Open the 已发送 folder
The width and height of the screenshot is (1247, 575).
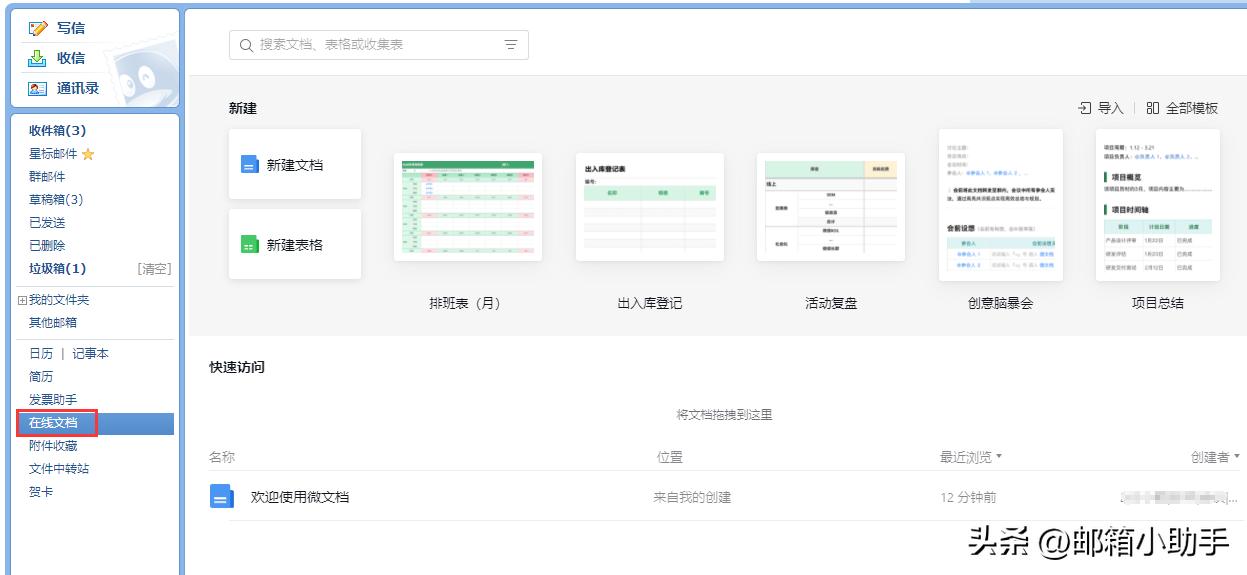(47, 223)
